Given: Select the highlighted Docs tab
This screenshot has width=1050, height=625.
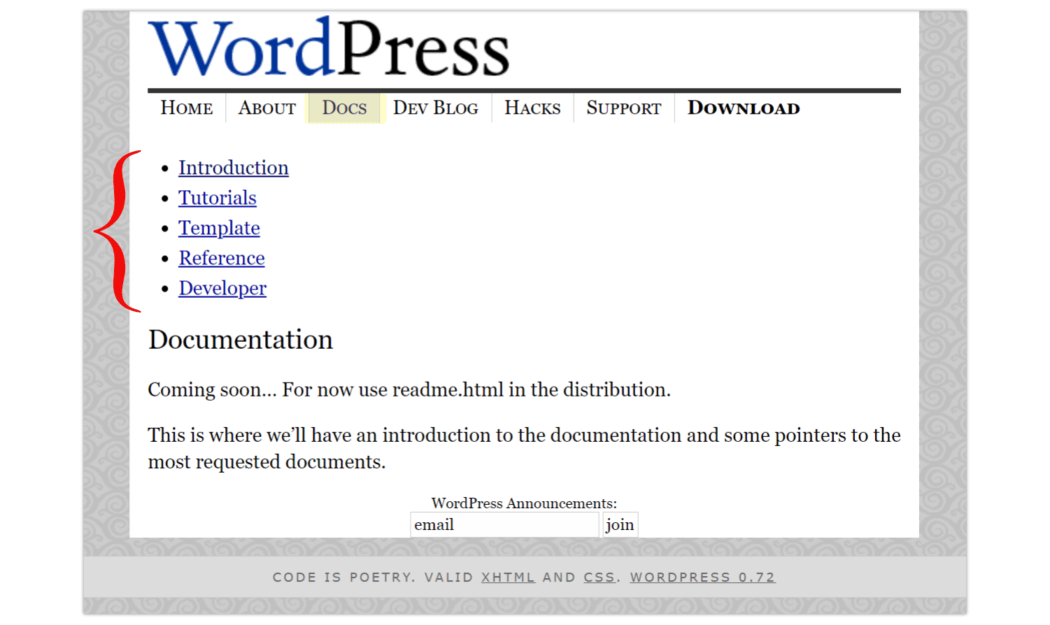Looking at the screenshot, I should 344,108.
